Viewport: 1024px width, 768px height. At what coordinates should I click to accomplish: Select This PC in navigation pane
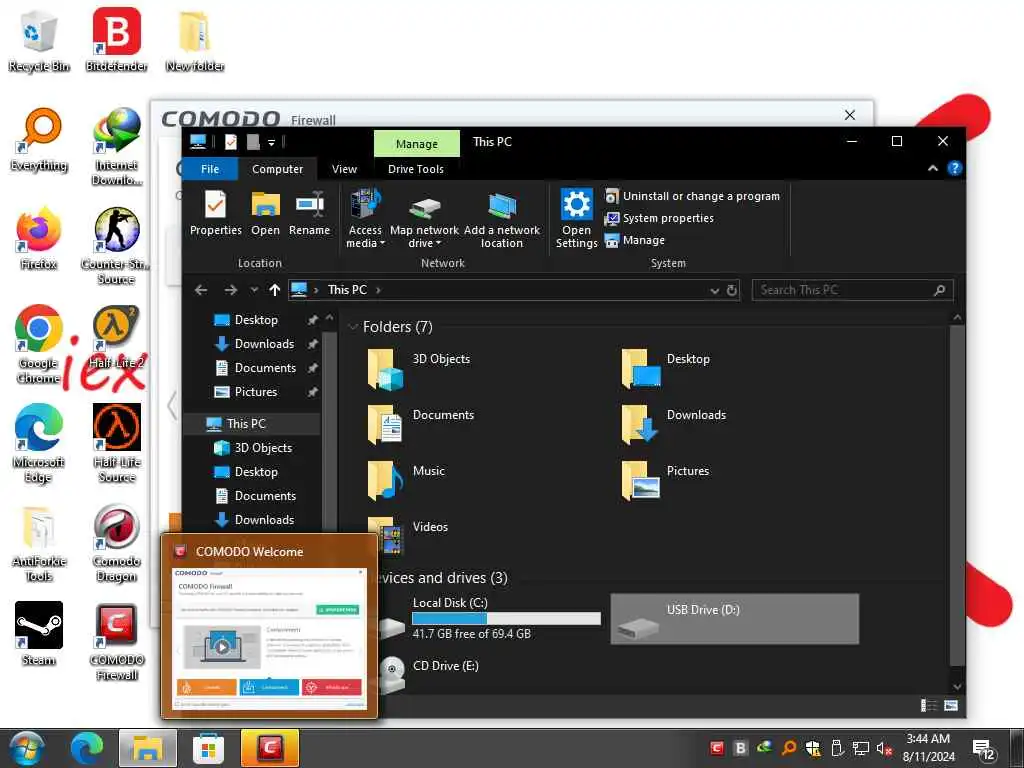click(246, 424)
